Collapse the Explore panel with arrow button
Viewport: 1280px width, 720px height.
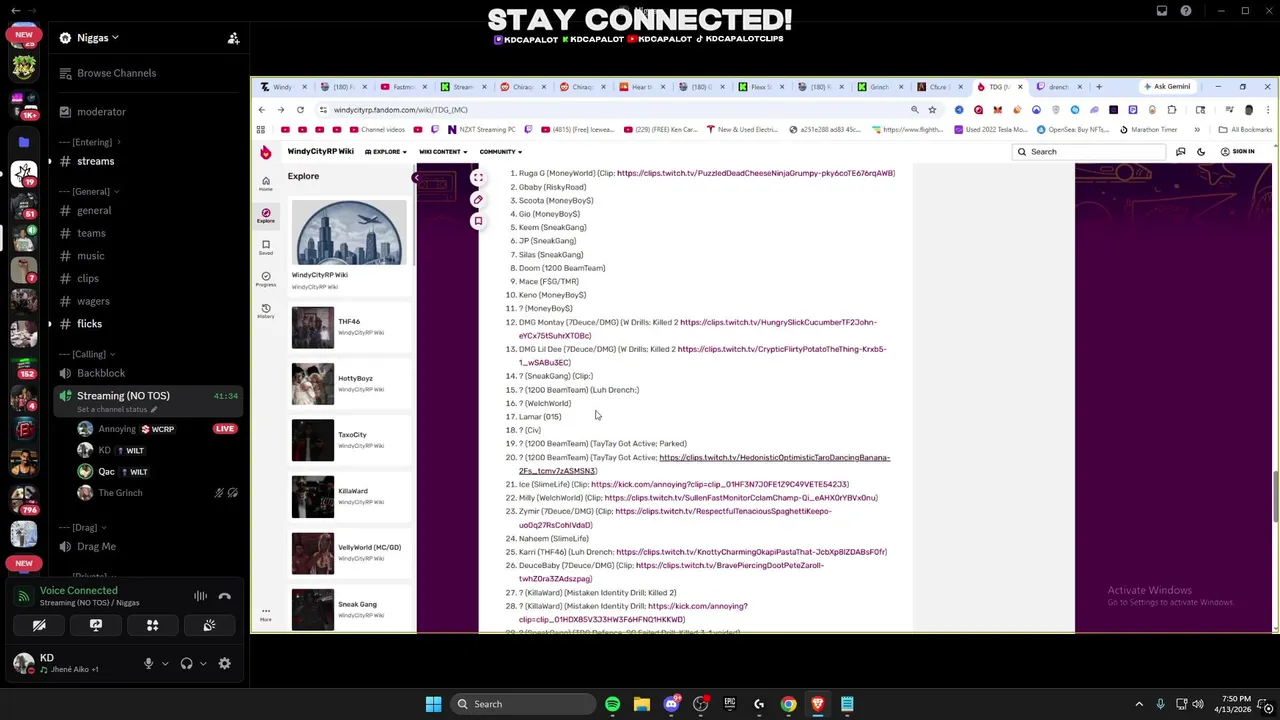pyautogui.click(x=416, y=178)
